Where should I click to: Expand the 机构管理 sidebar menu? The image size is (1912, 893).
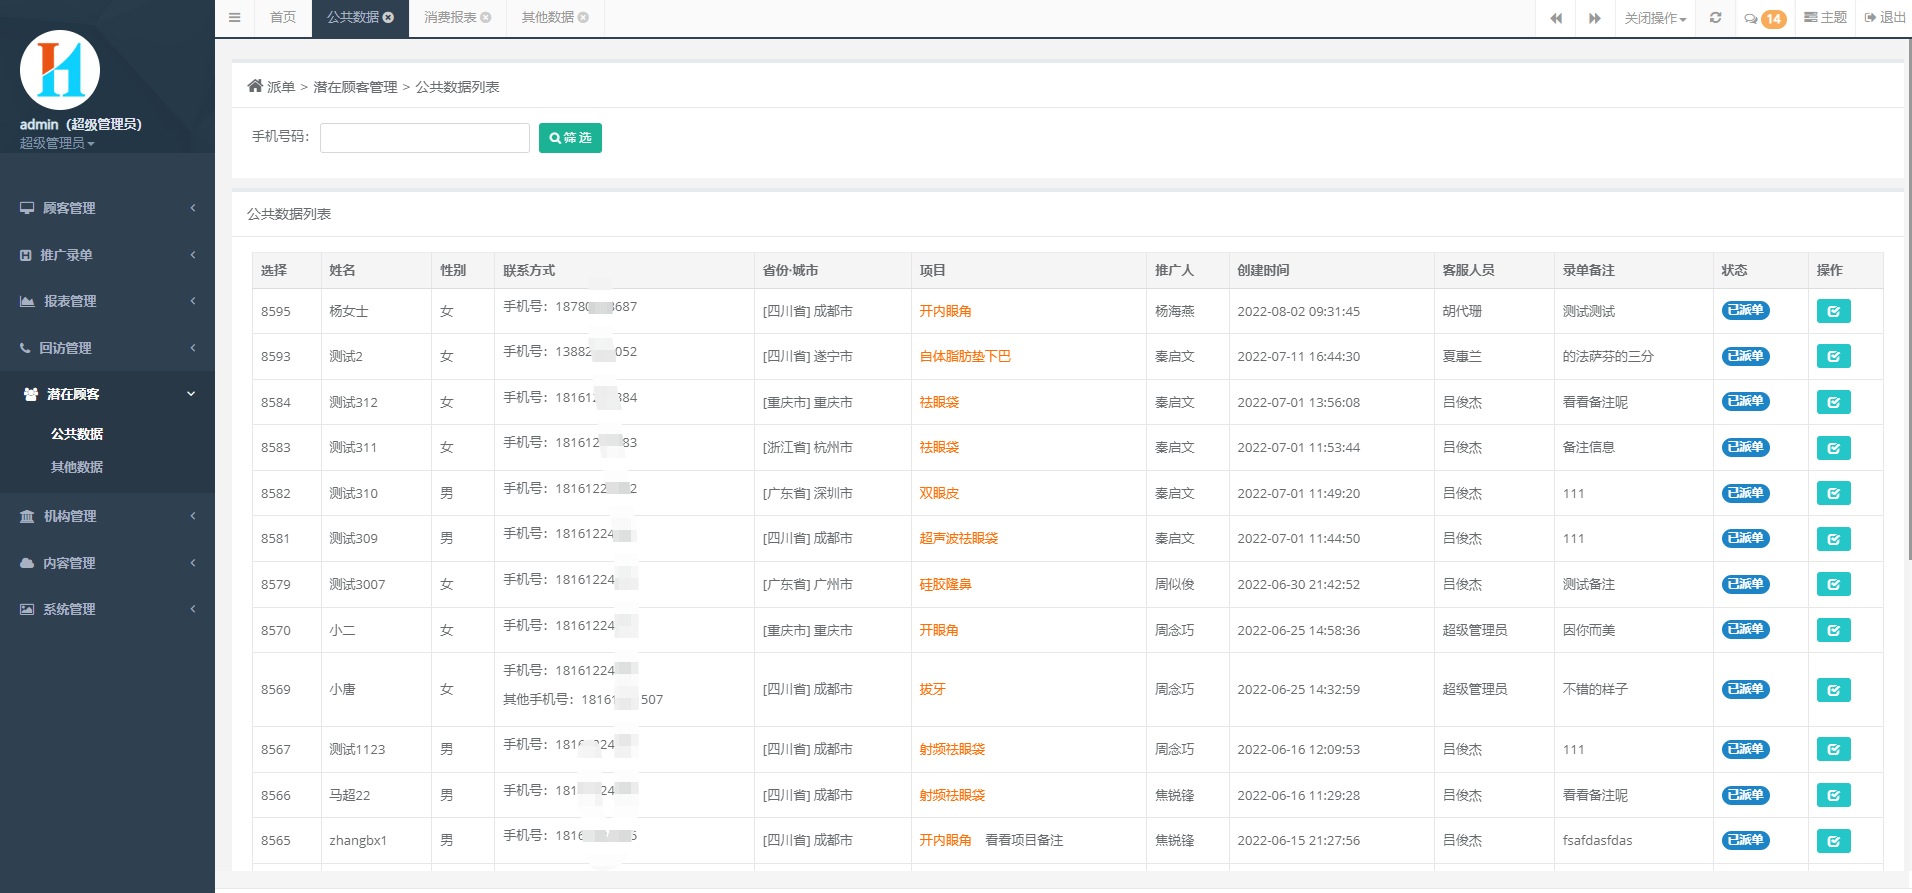click(107, 516)
